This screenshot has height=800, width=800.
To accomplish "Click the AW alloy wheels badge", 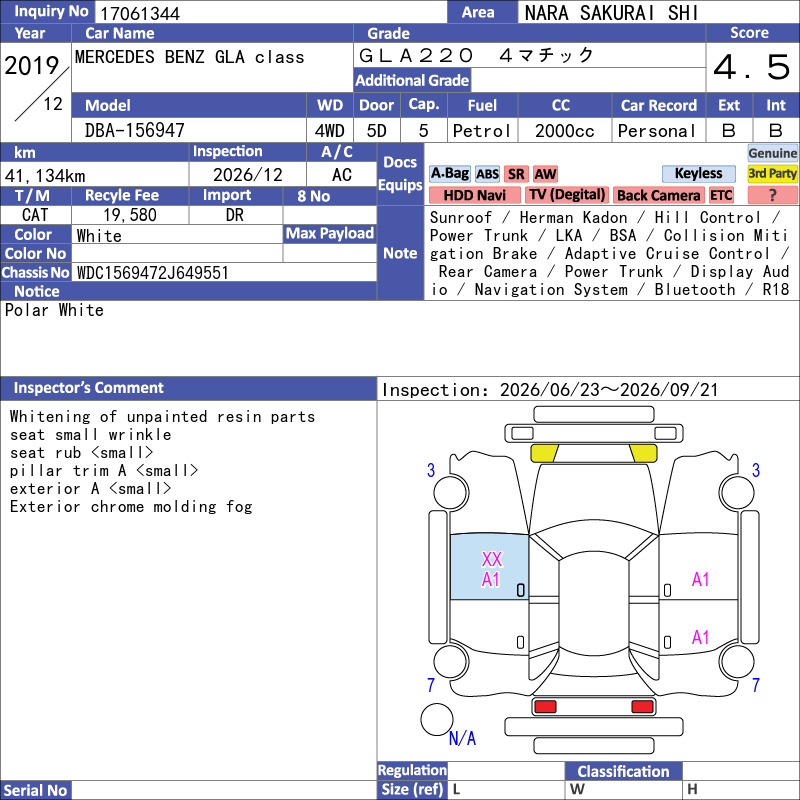I will click(545, 174).
